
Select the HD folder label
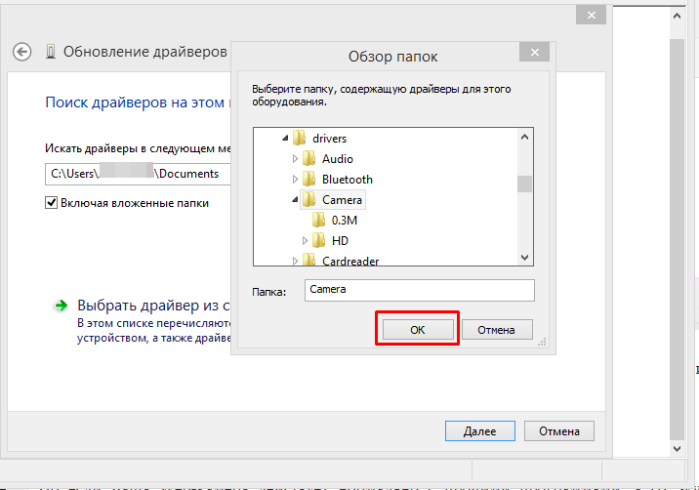pyautogui.click(x=340, y=241)
